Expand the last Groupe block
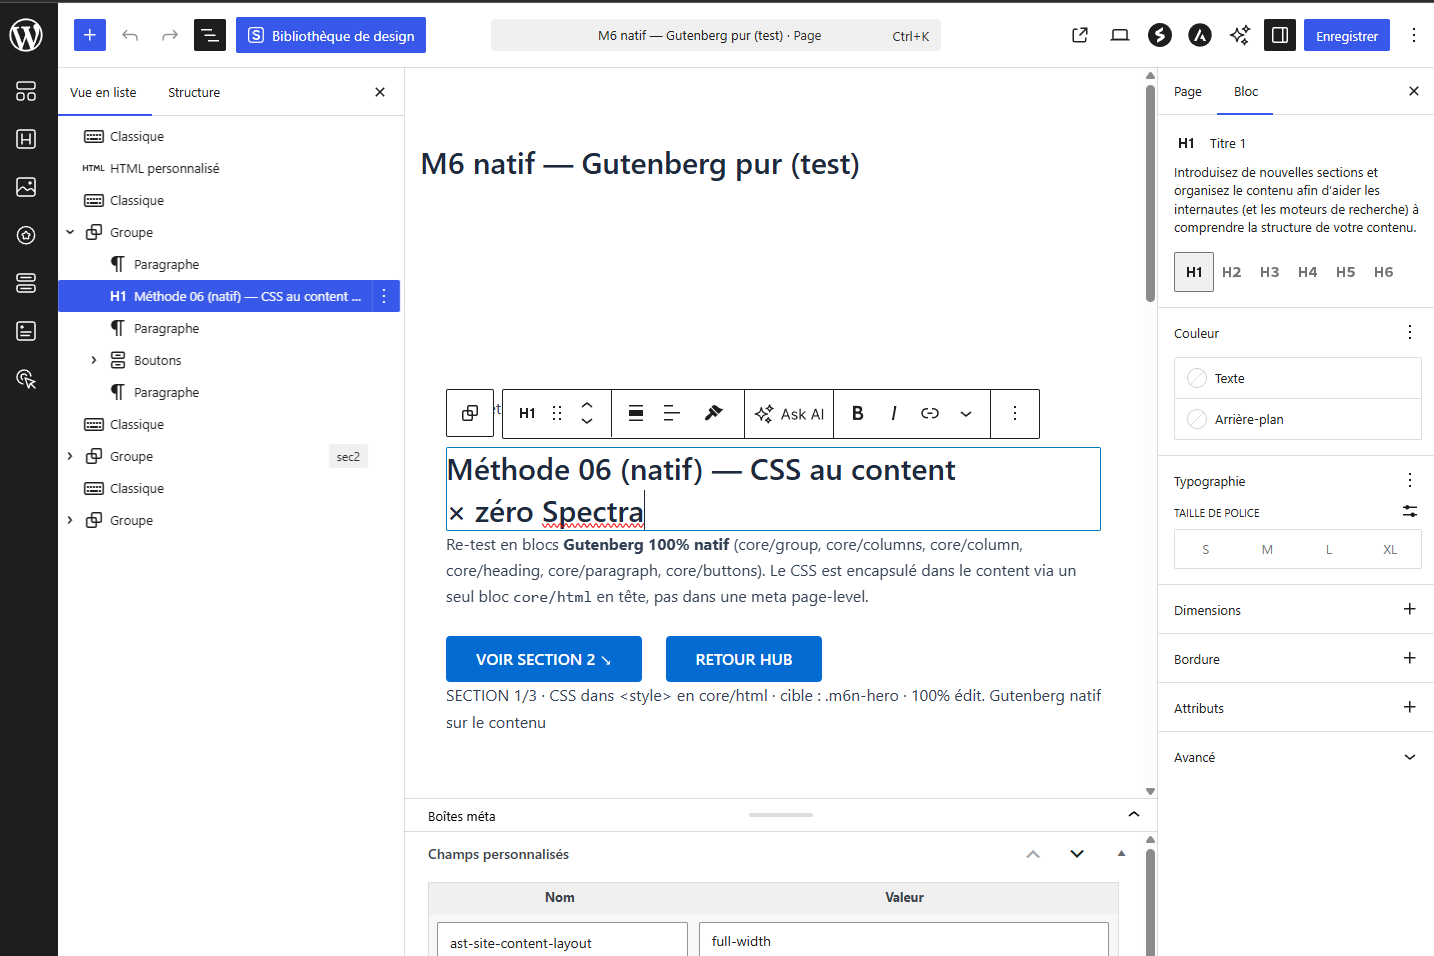This screenshot has height=956, width=1434. (70, 520)
